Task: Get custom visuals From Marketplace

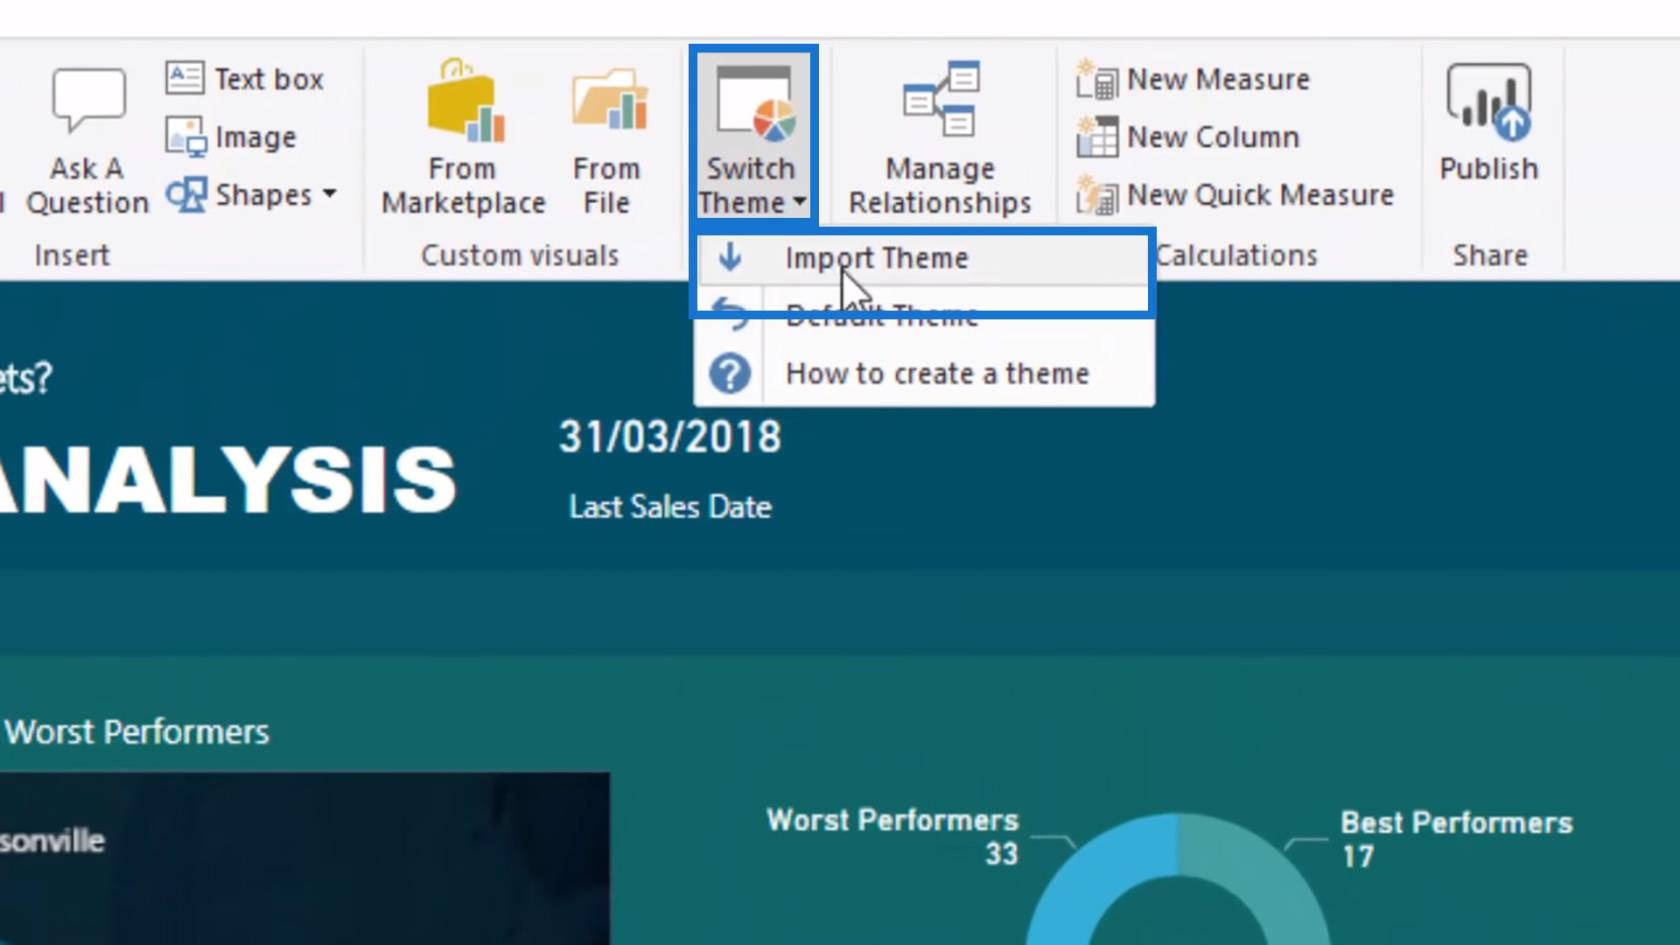Action: click(x=463, y=137)
